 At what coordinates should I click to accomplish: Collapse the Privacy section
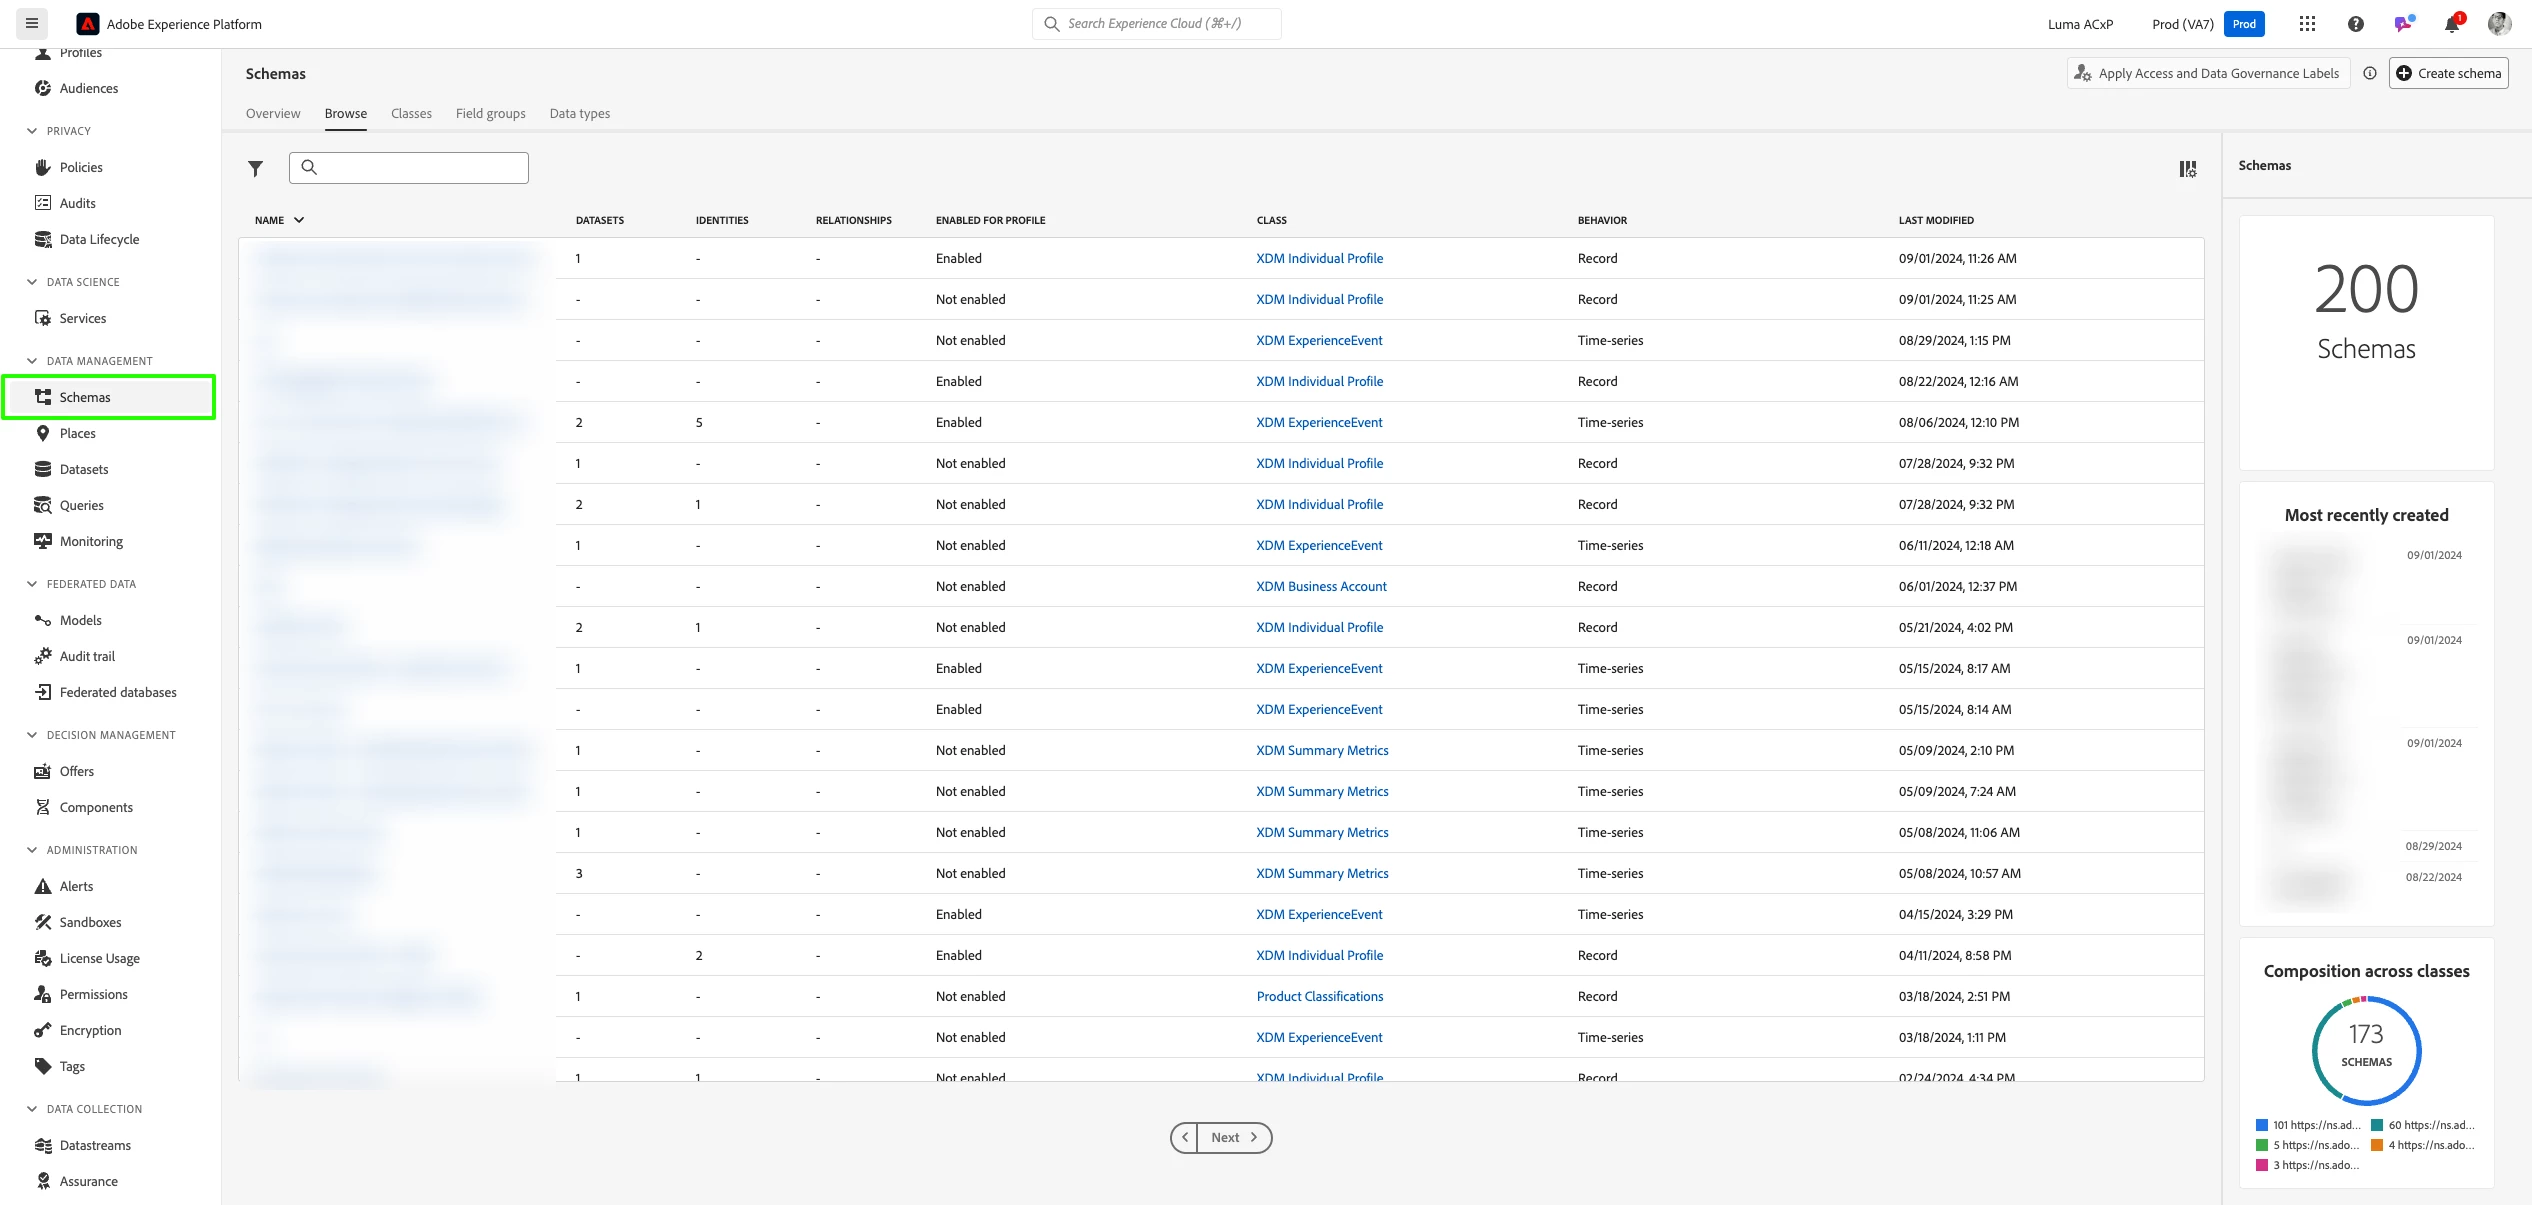coord(32,131)
